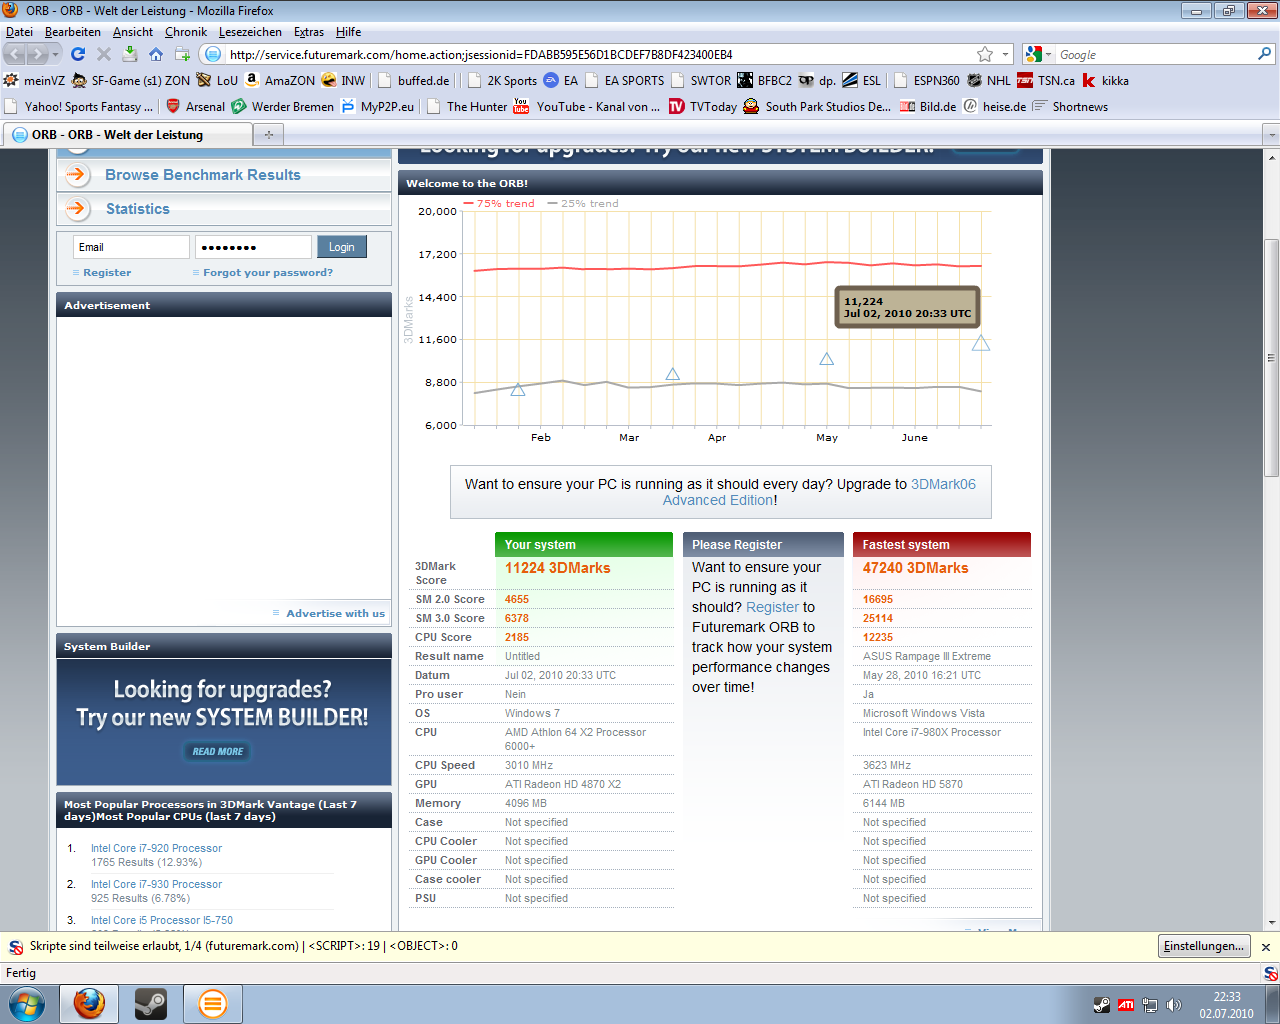Open the AmaZON bookmark
The height and width of the screenshot is (1024, 1280).
coord(280,80)
